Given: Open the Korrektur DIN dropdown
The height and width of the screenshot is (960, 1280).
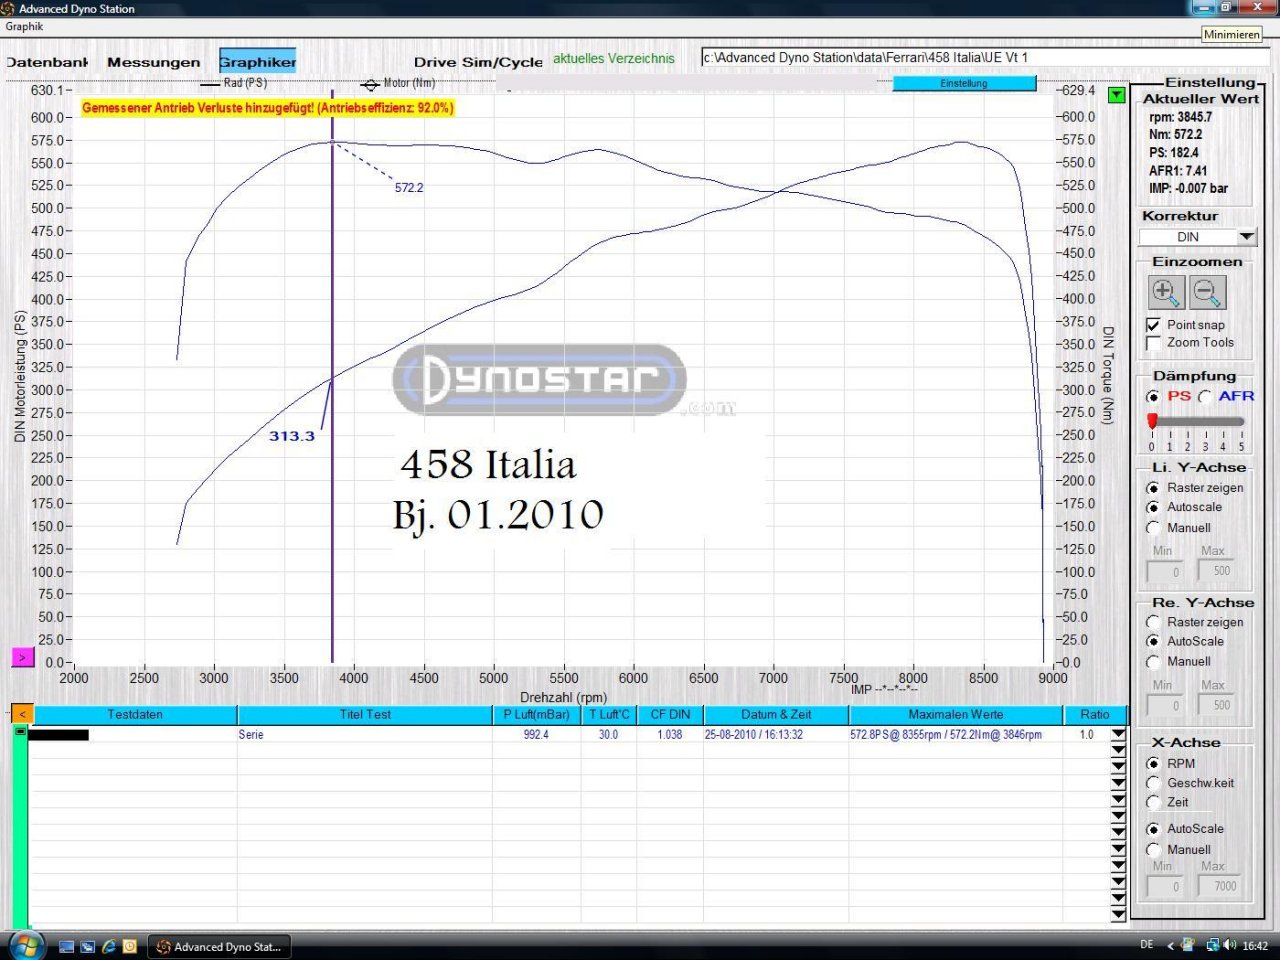Looking at the screenshot, I should (x=1246, y=237).
